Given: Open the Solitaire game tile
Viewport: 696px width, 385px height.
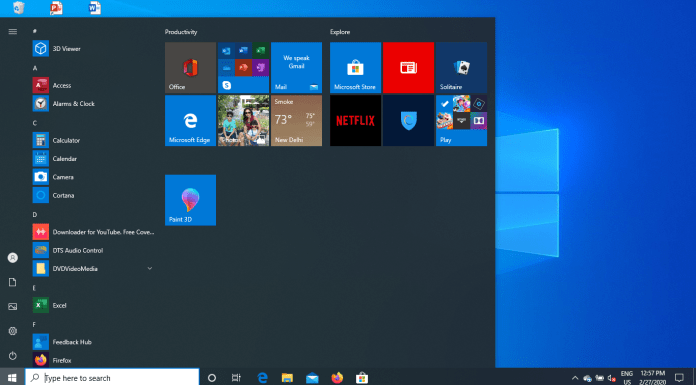Looking at the screenshot, I should 461,67.
